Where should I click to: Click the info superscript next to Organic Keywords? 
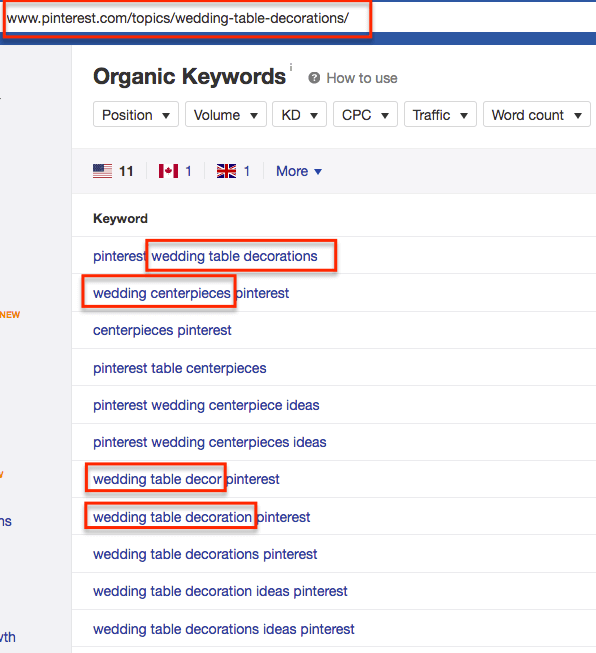point(291,67)
